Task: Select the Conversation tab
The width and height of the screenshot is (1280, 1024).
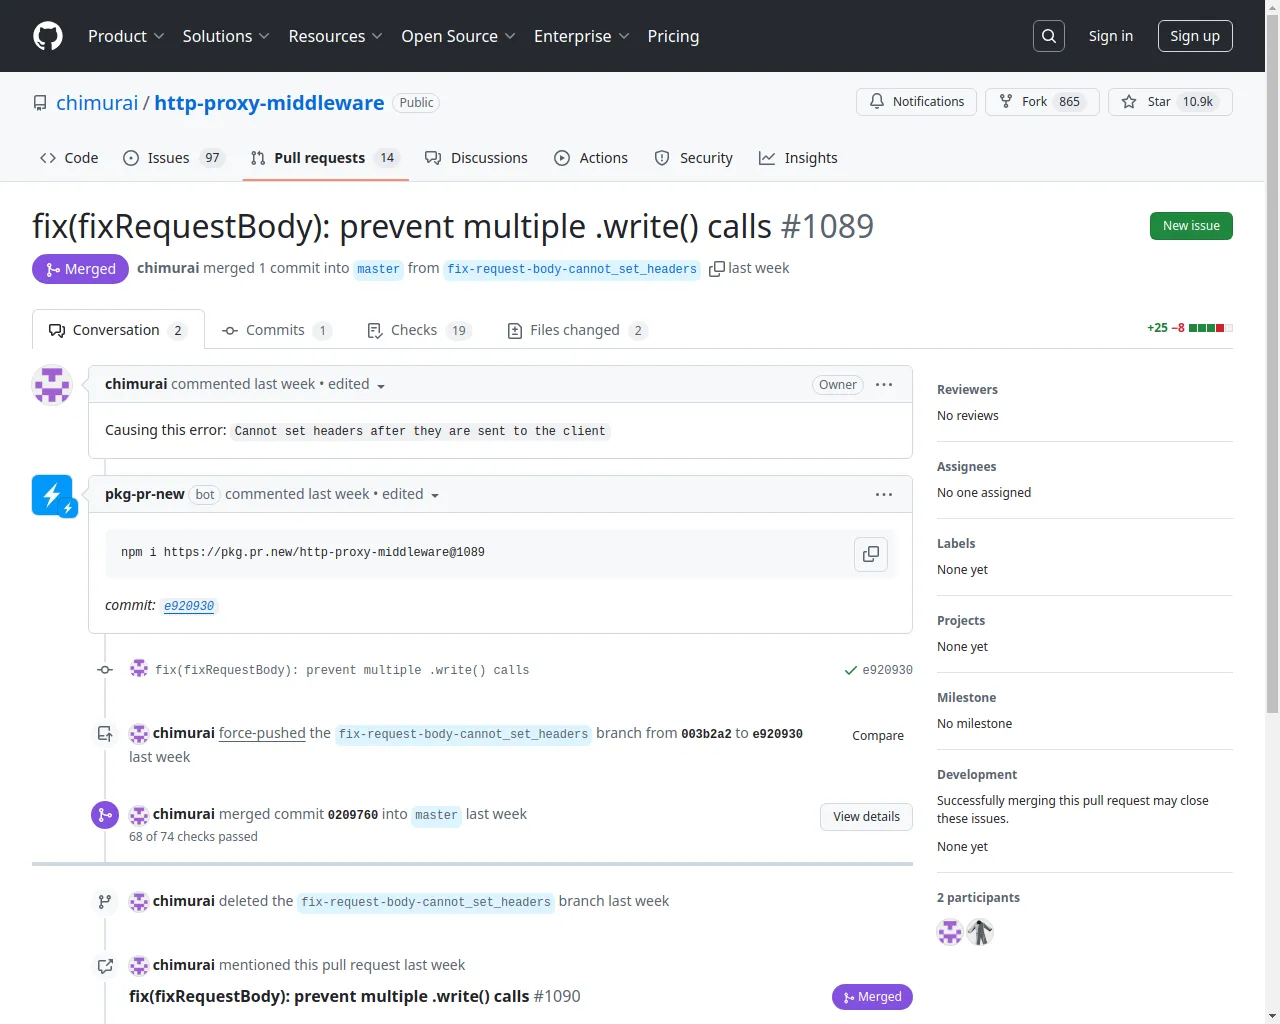Action: (118, 330)
